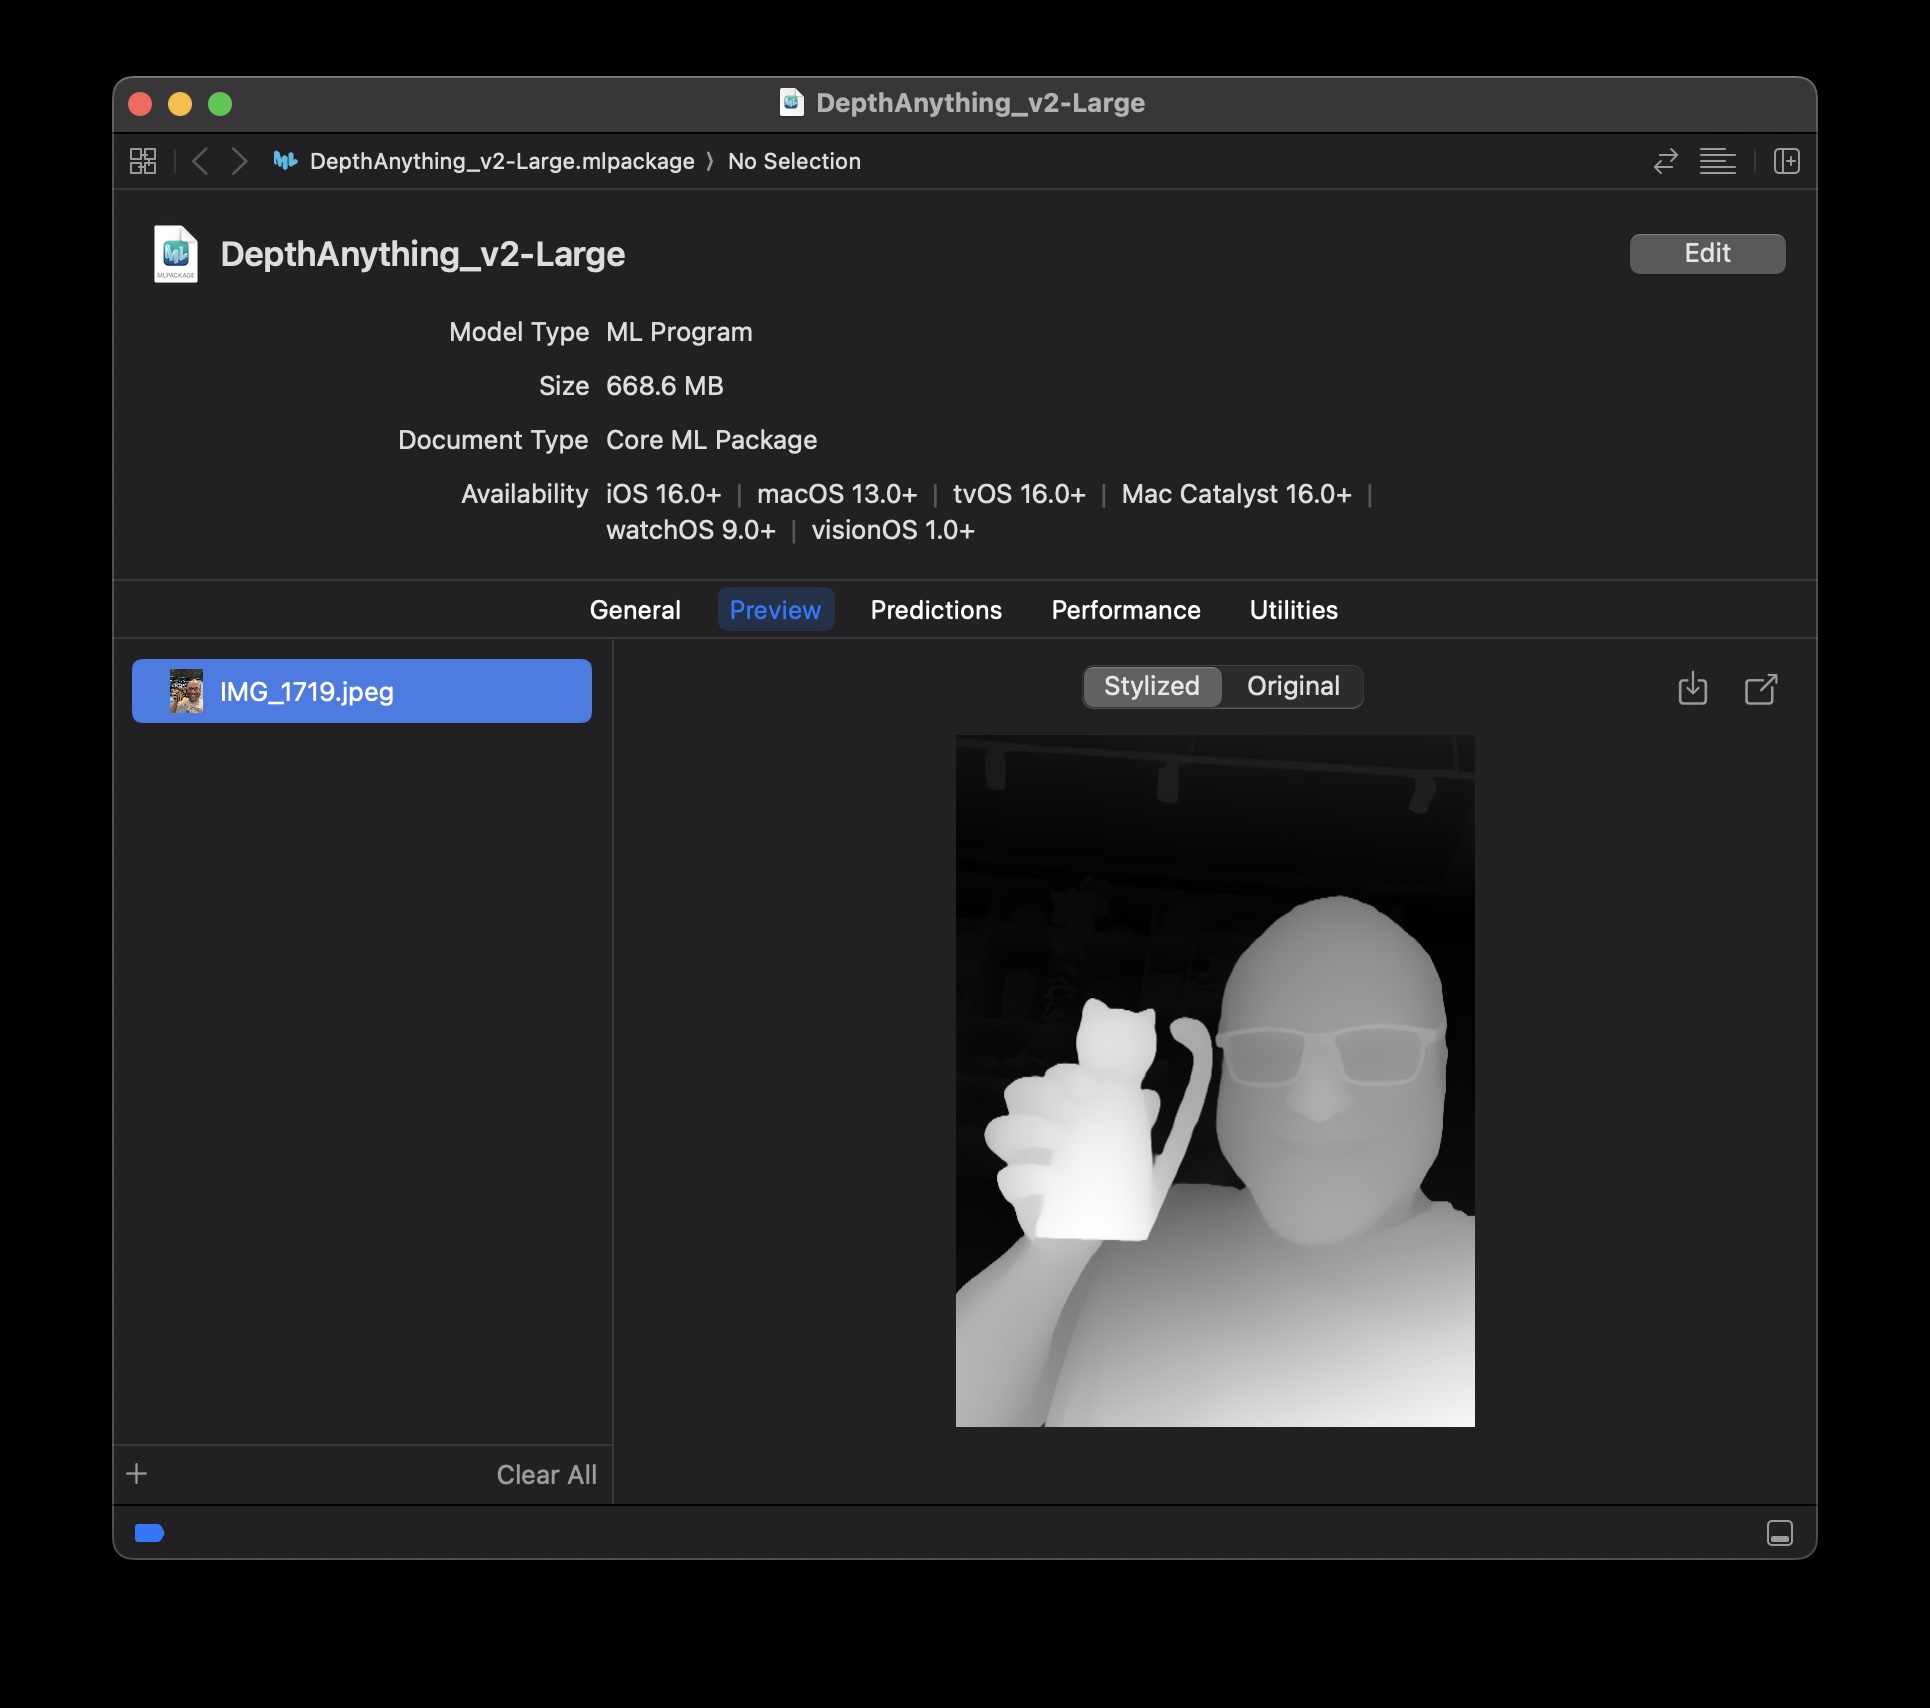Click the back navigation chevron

pos(200,161)
